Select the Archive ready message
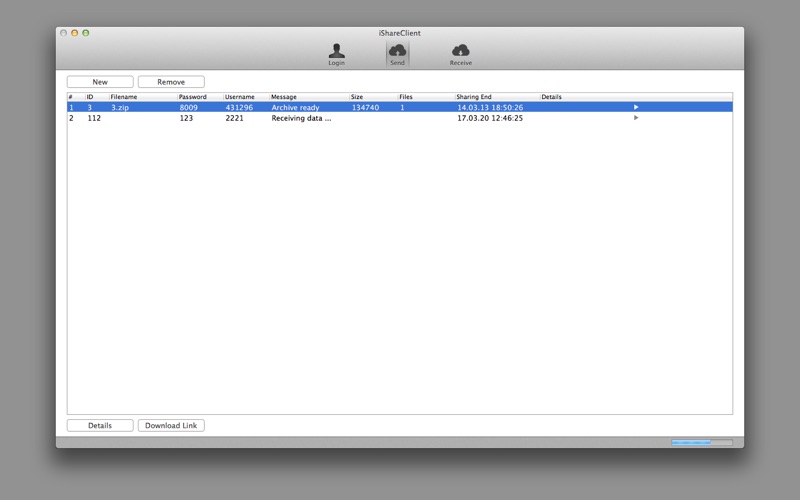The image size is (800, 500). [295, 108]
